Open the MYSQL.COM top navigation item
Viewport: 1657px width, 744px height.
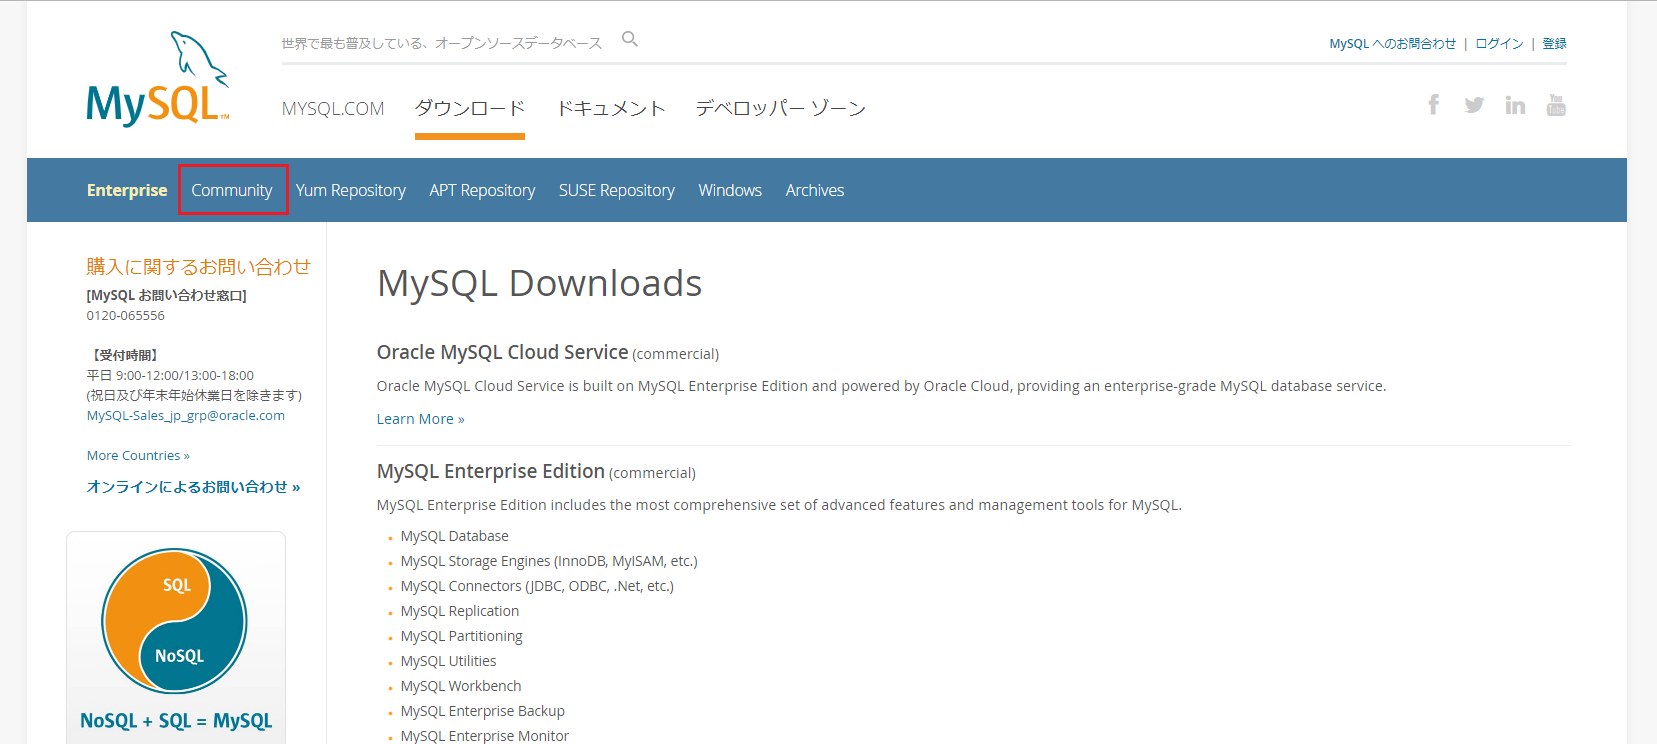pyautogui.click(x=333, y=108)
